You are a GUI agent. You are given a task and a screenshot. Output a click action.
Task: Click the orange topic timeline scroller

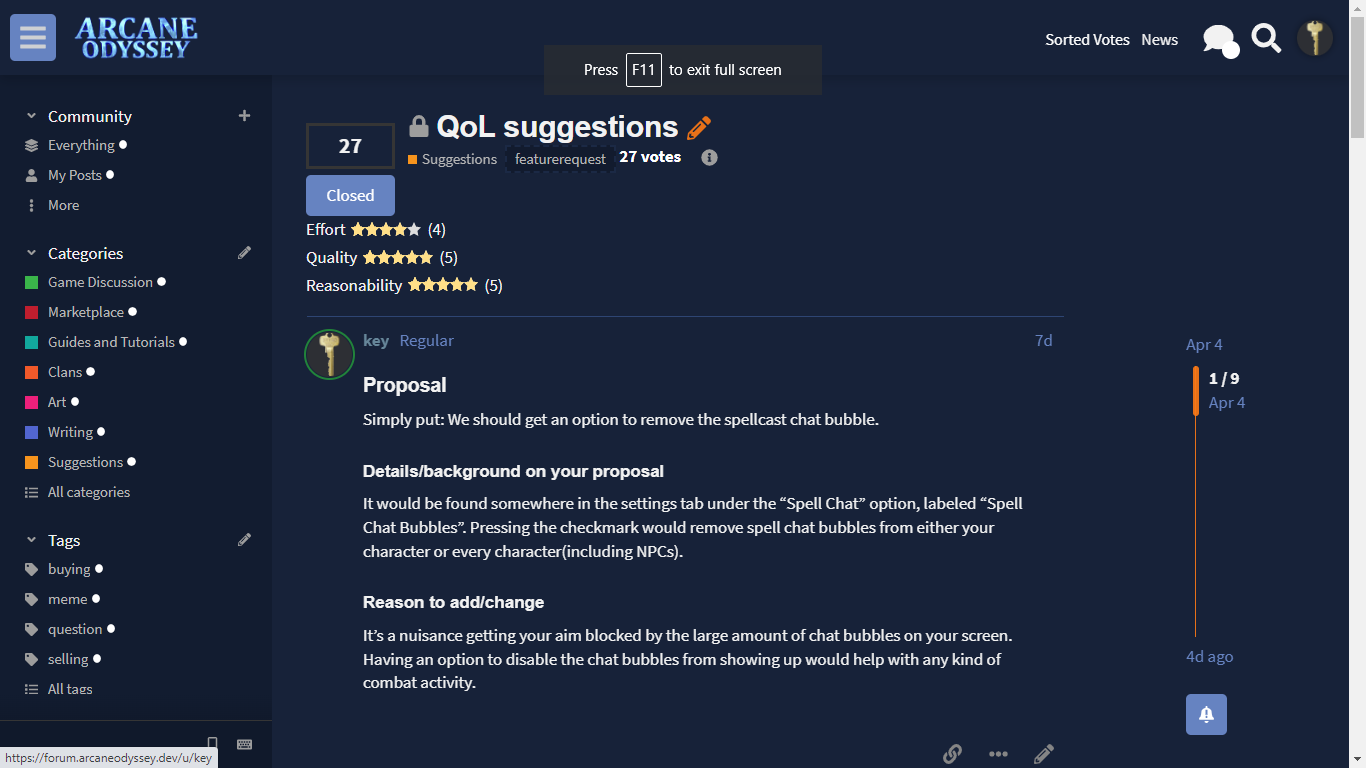(x=1196, y=391)
